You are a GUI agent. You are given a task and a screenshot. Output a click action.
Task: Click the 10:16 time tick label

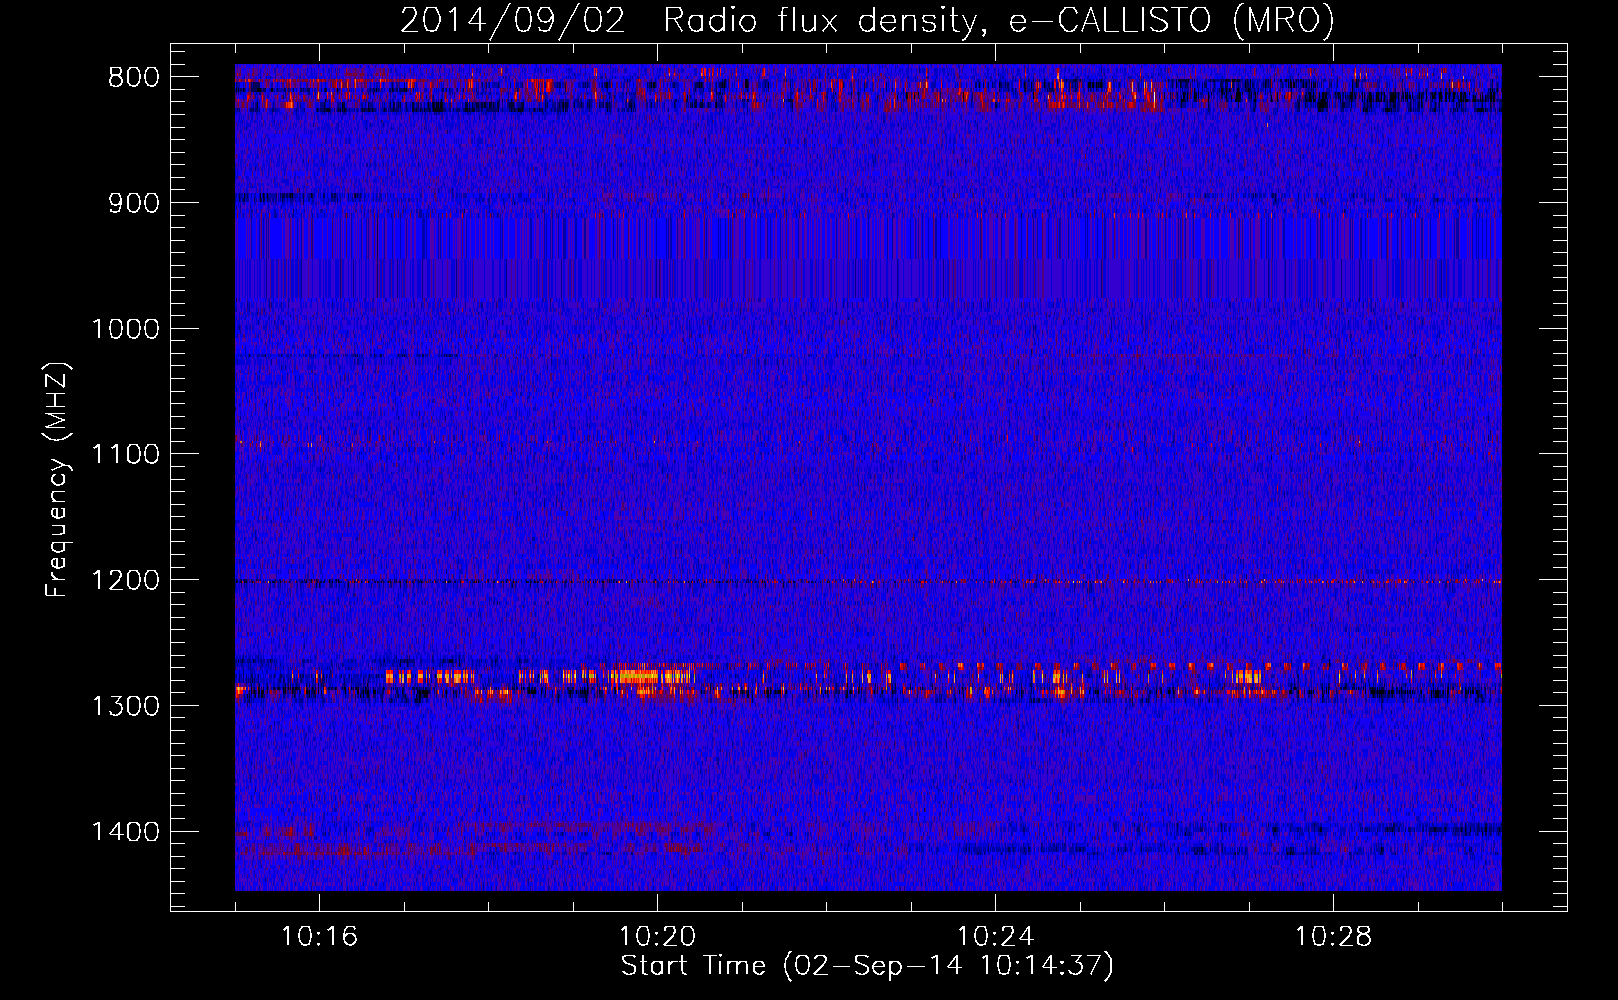[x=319, y=937]
